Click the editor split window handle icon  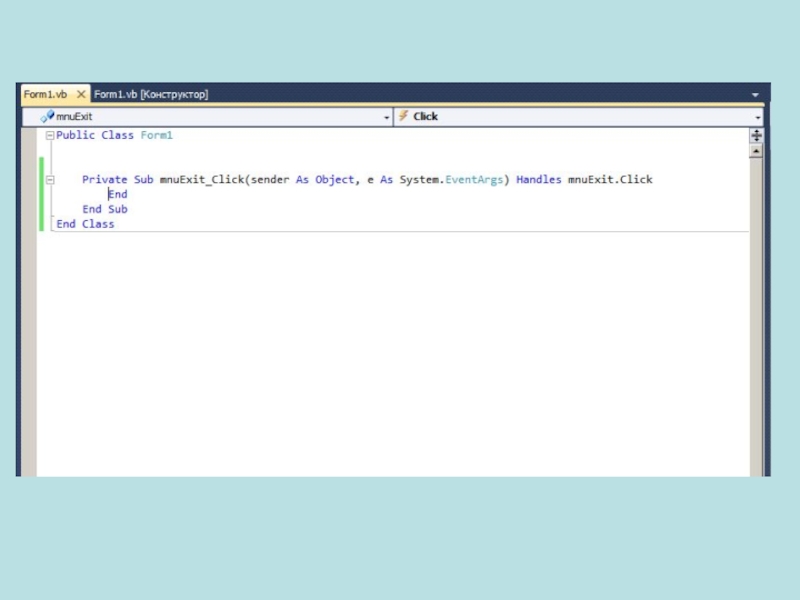pos(756,135)
